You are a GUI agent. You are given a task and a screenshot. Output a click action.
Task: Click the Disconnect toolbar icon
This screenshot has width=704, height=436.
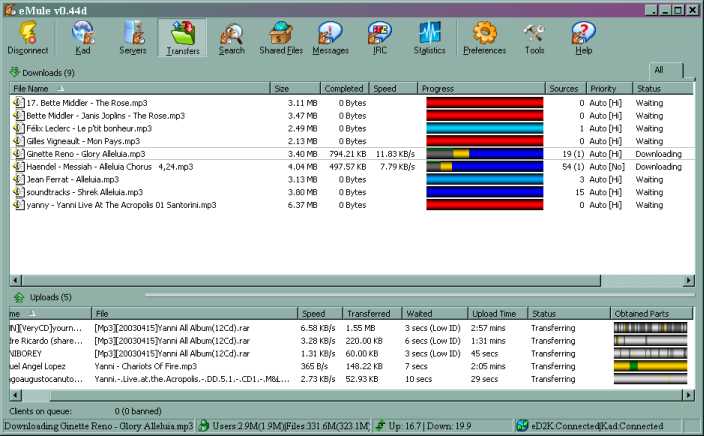27,38
